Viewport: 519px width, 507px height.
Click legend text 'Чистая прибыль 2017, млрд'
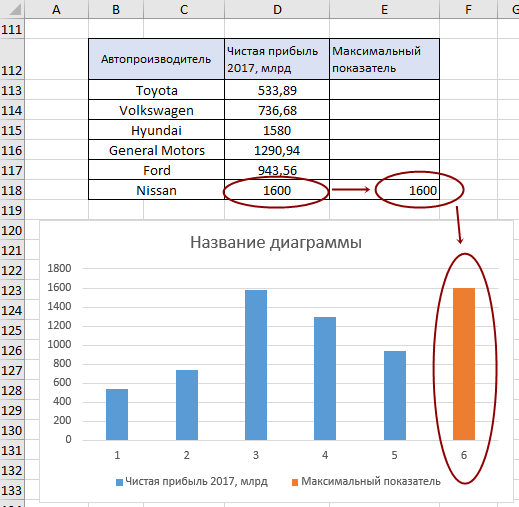196,482
